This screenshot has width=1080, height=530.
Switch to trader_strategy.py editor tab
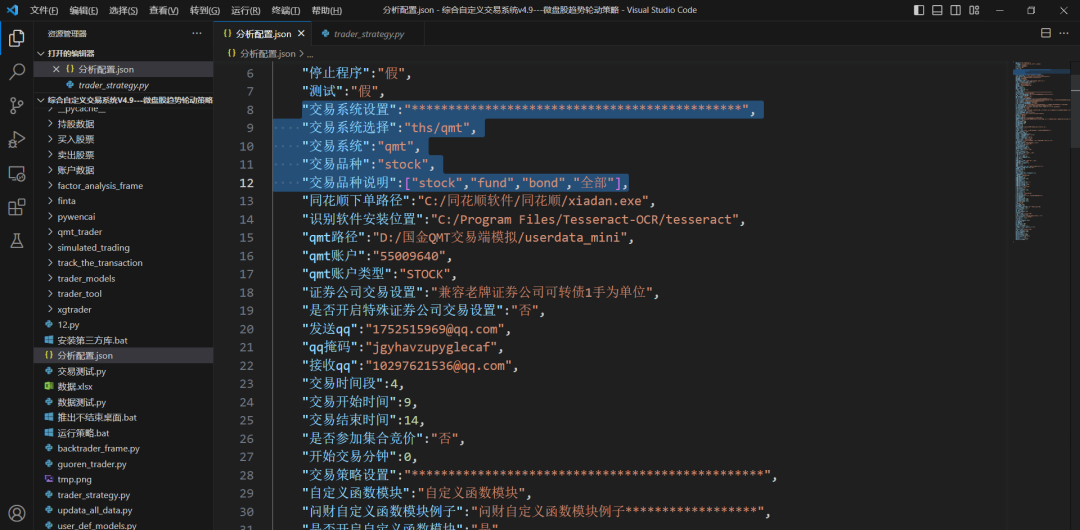pyautogui.click(x=368, y=34)
